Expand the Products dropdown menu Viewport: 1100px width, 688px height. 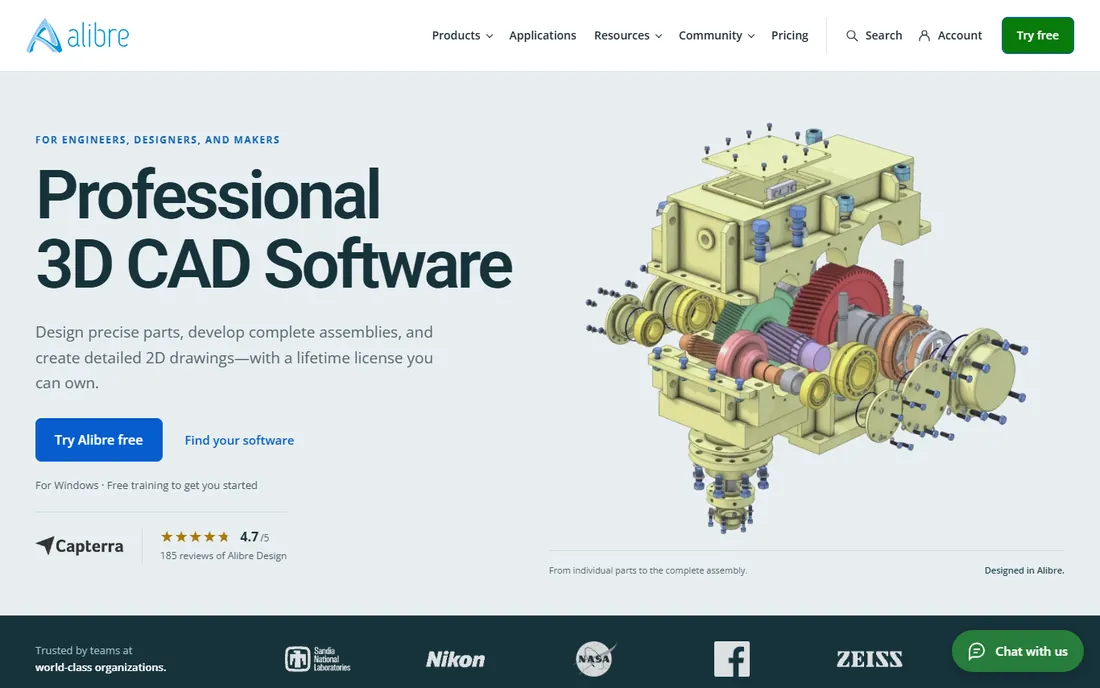click(x=462, y=36)
